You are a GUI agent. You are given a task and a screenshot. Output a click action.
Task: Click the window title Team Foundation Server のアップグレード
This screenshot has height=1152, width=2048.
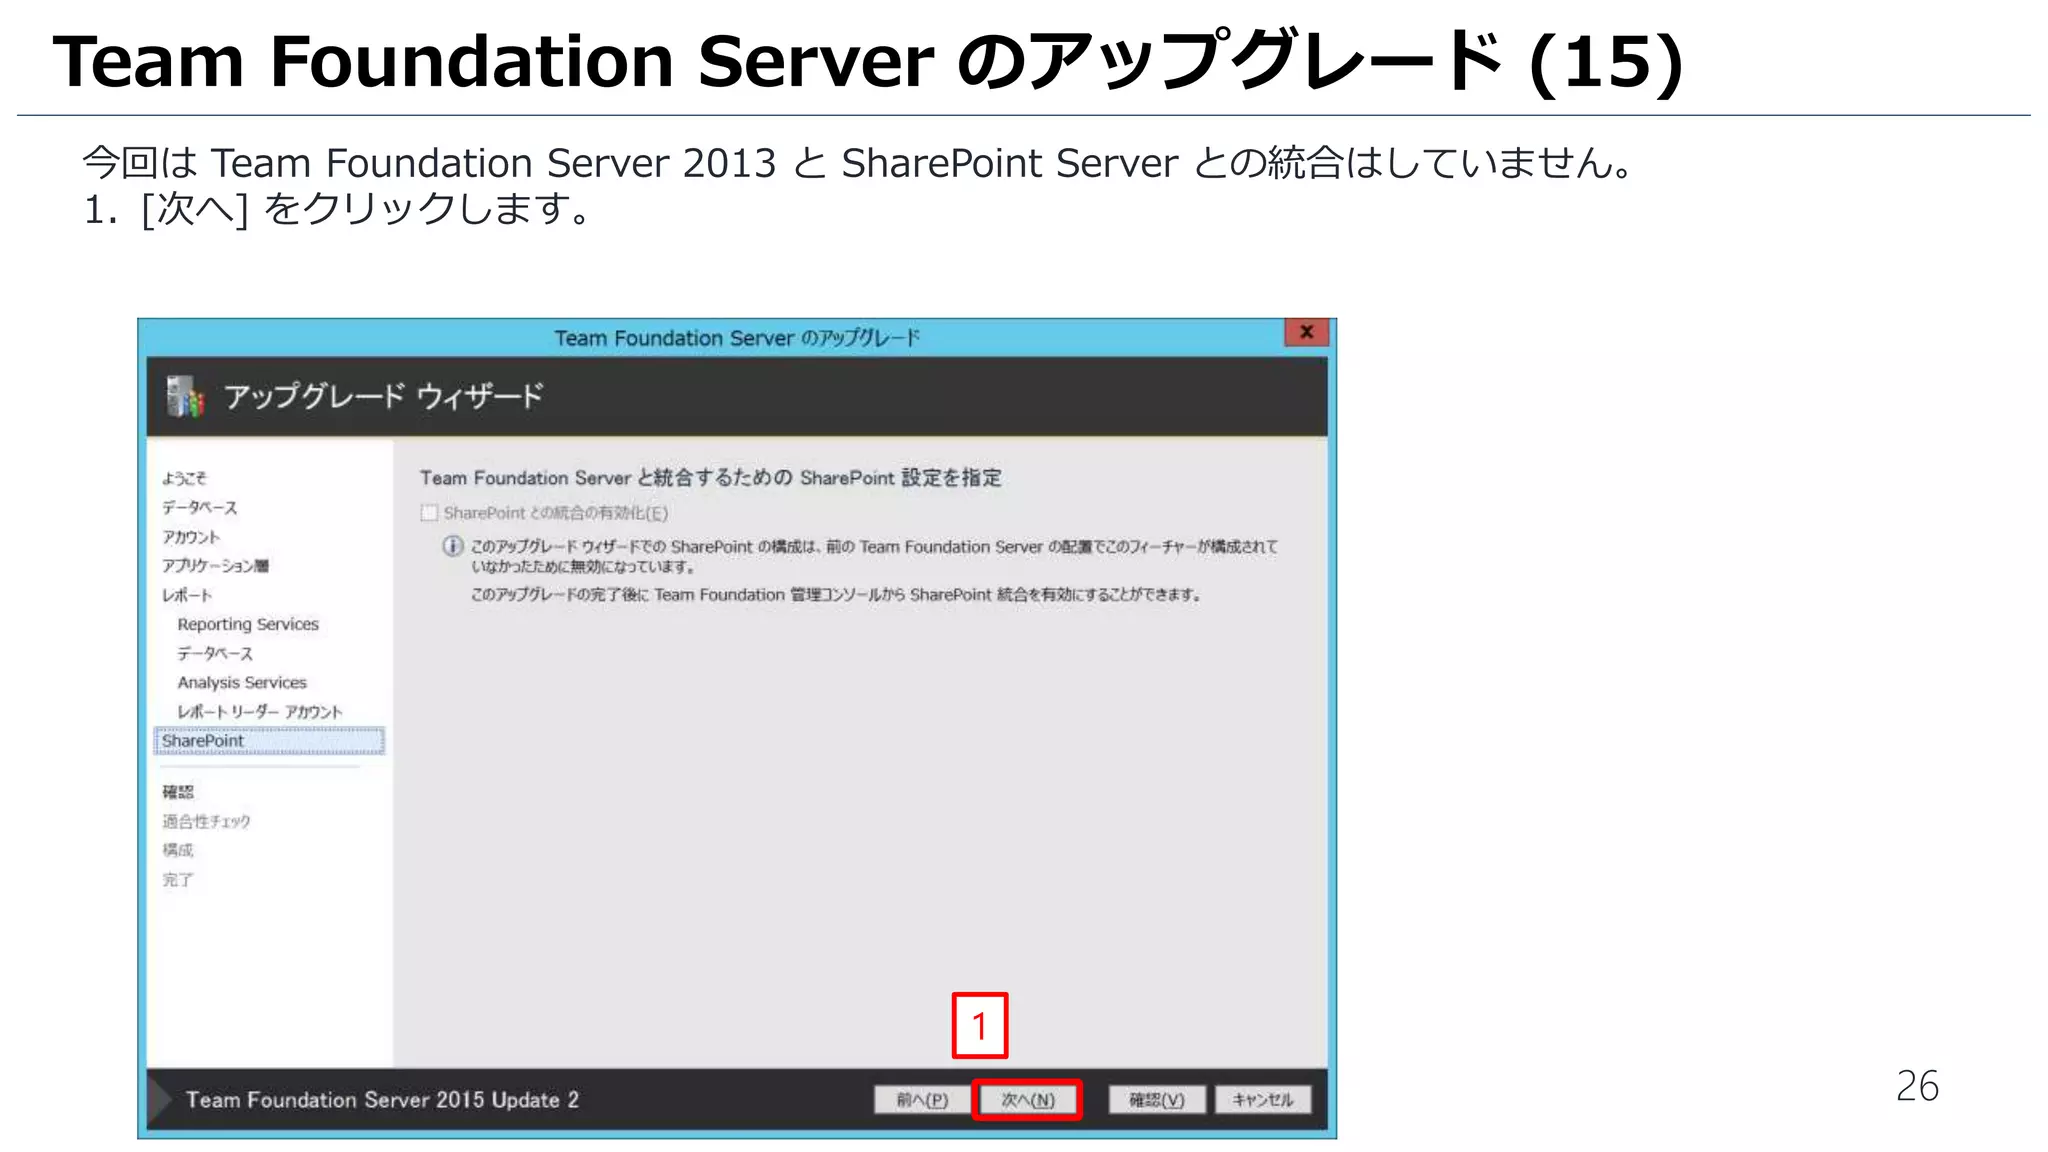(737, 338)
